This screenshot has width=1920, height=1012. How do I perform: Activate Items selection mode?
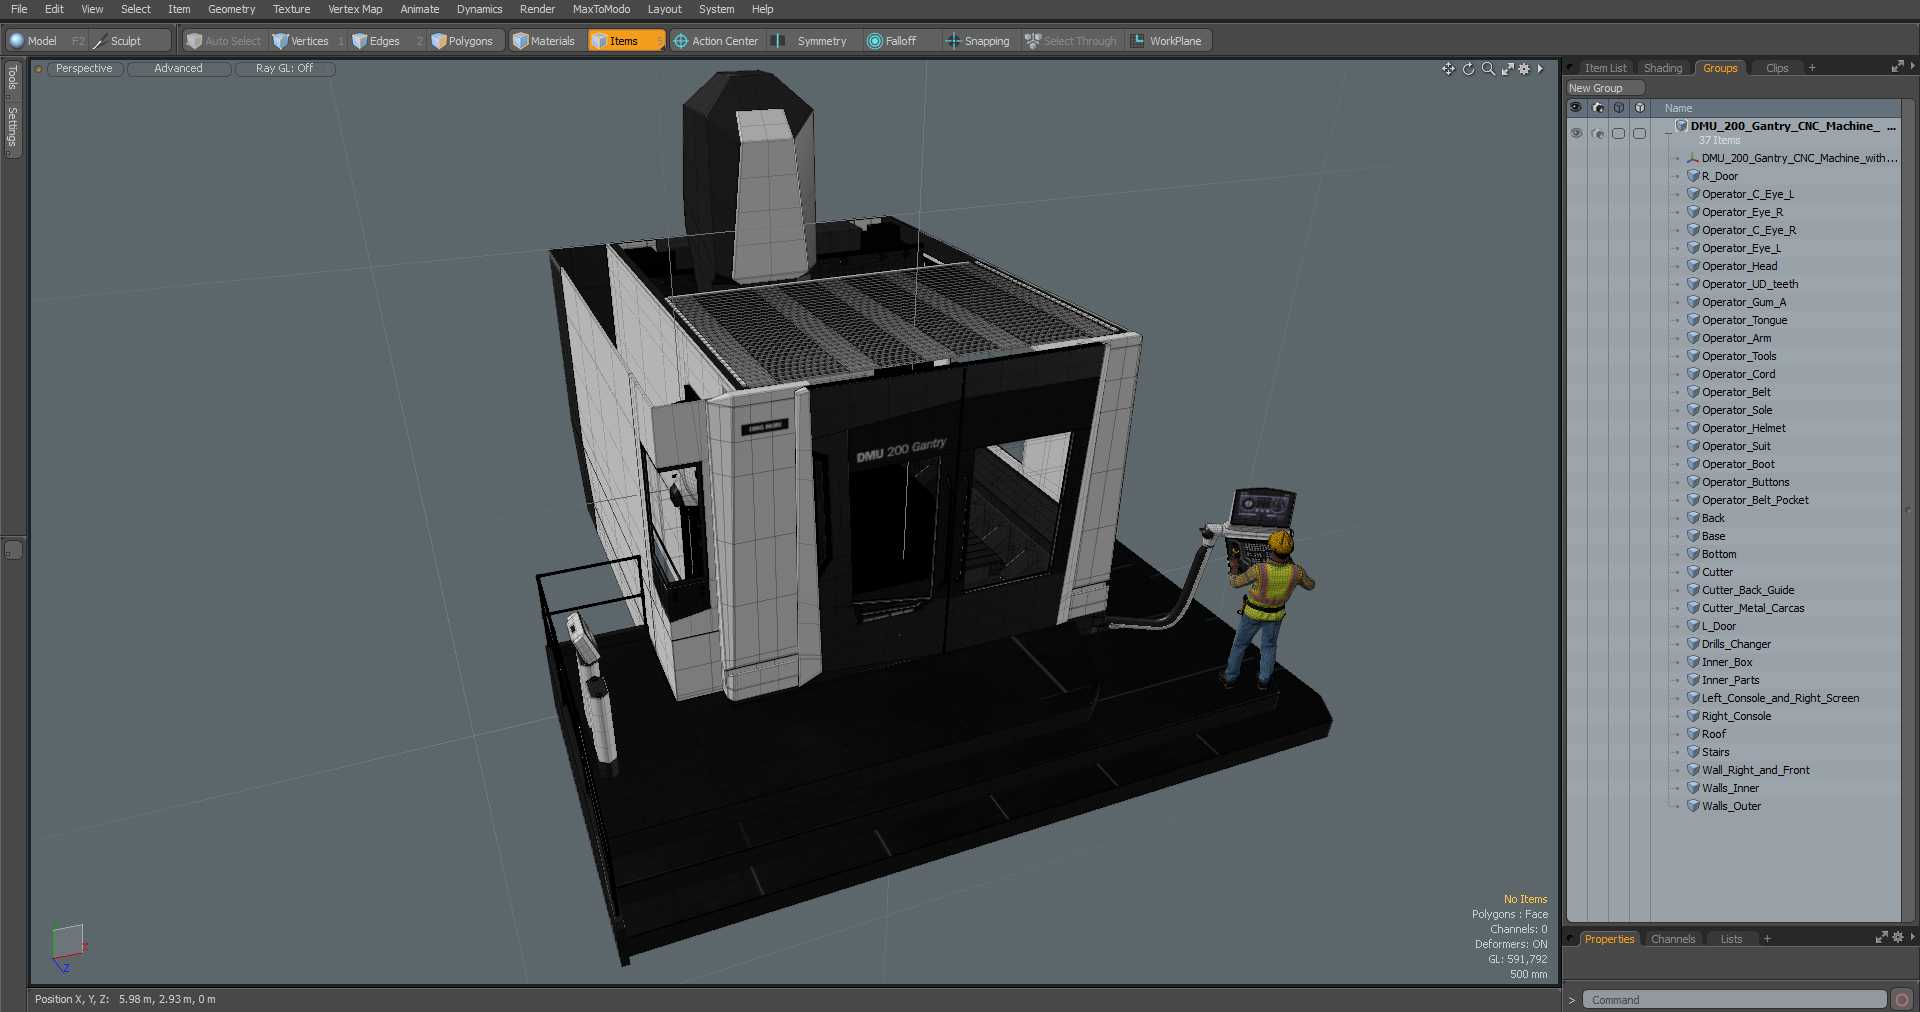pyautogui.click(x=625, y=41)
